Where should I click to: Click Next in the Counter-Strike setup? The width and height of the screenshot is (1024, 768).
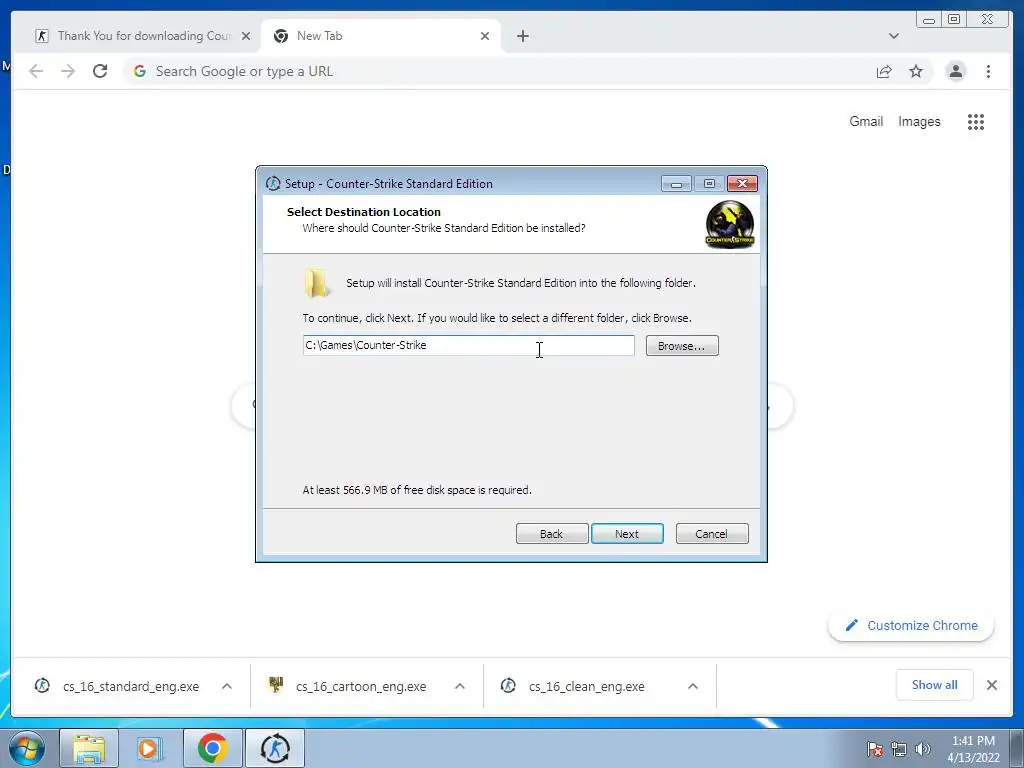[x=627, y=534]
